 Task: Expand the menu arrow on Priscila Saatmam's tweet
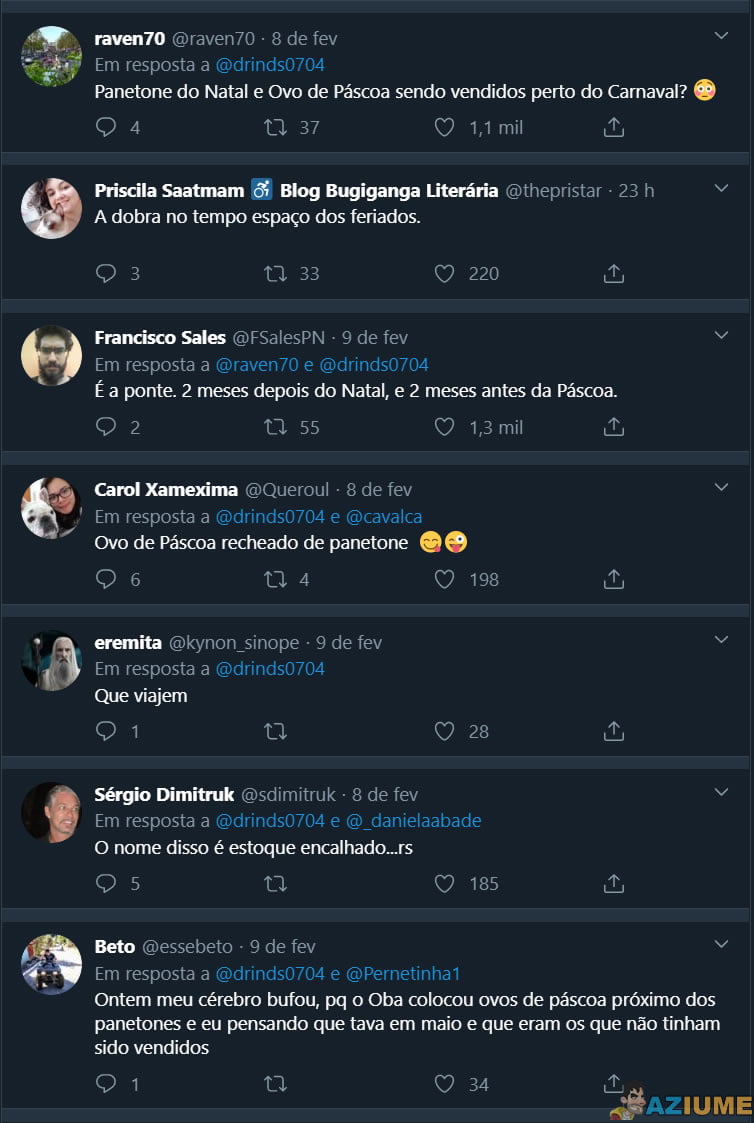click(x=721, y=187)
